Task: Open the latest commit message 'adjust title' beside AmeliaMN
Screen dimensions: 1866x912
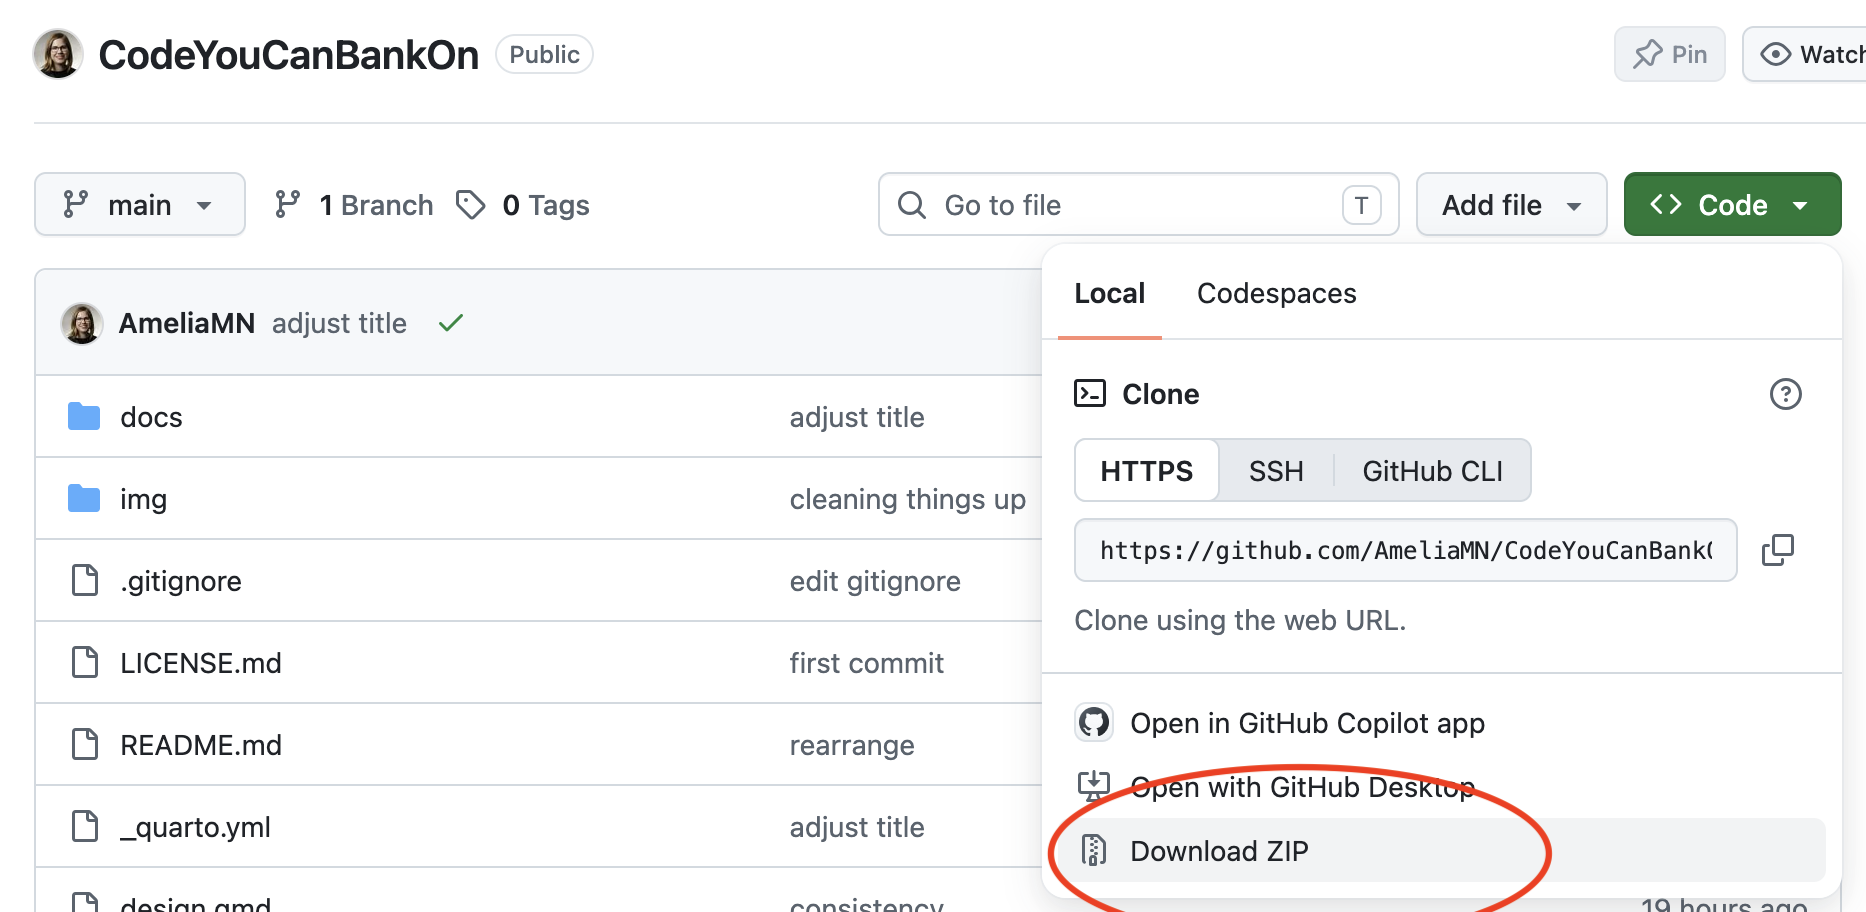Action: coord(339,323)
